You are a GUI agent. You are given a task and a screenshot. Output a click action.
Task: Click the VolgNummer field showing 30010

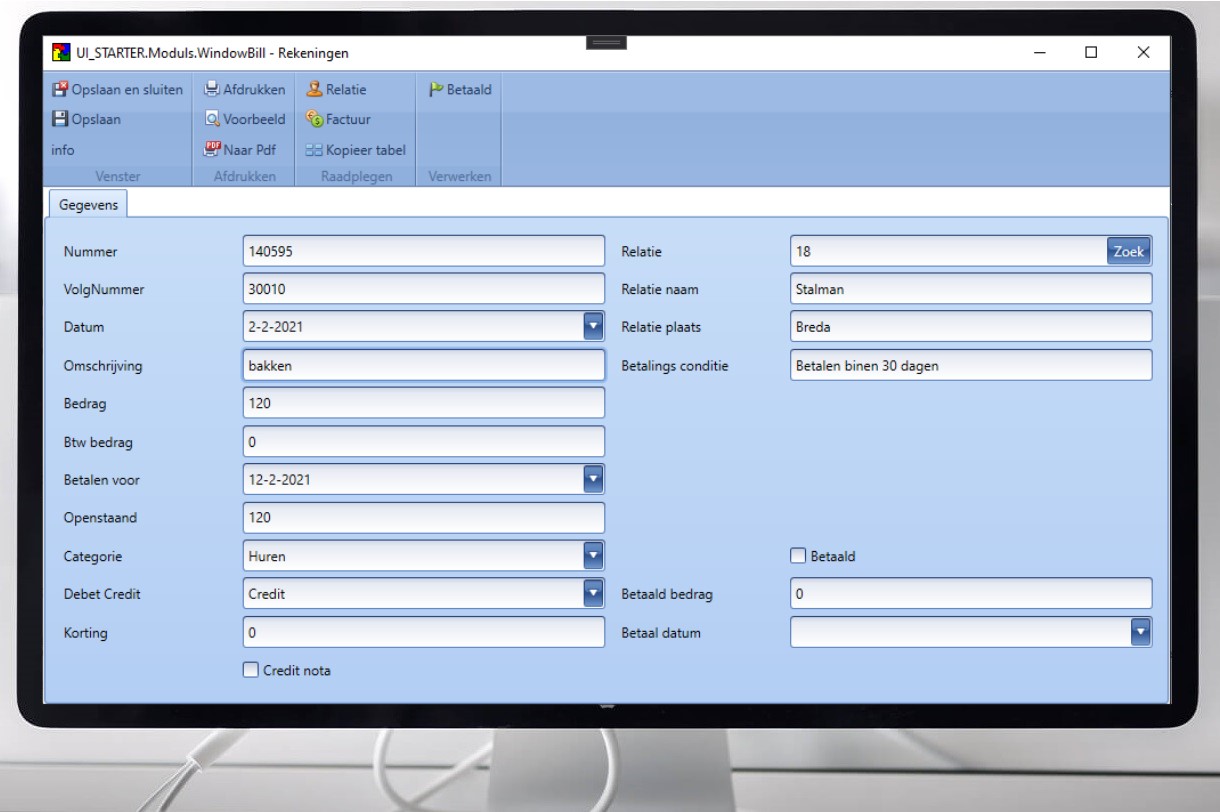[424, 290]
